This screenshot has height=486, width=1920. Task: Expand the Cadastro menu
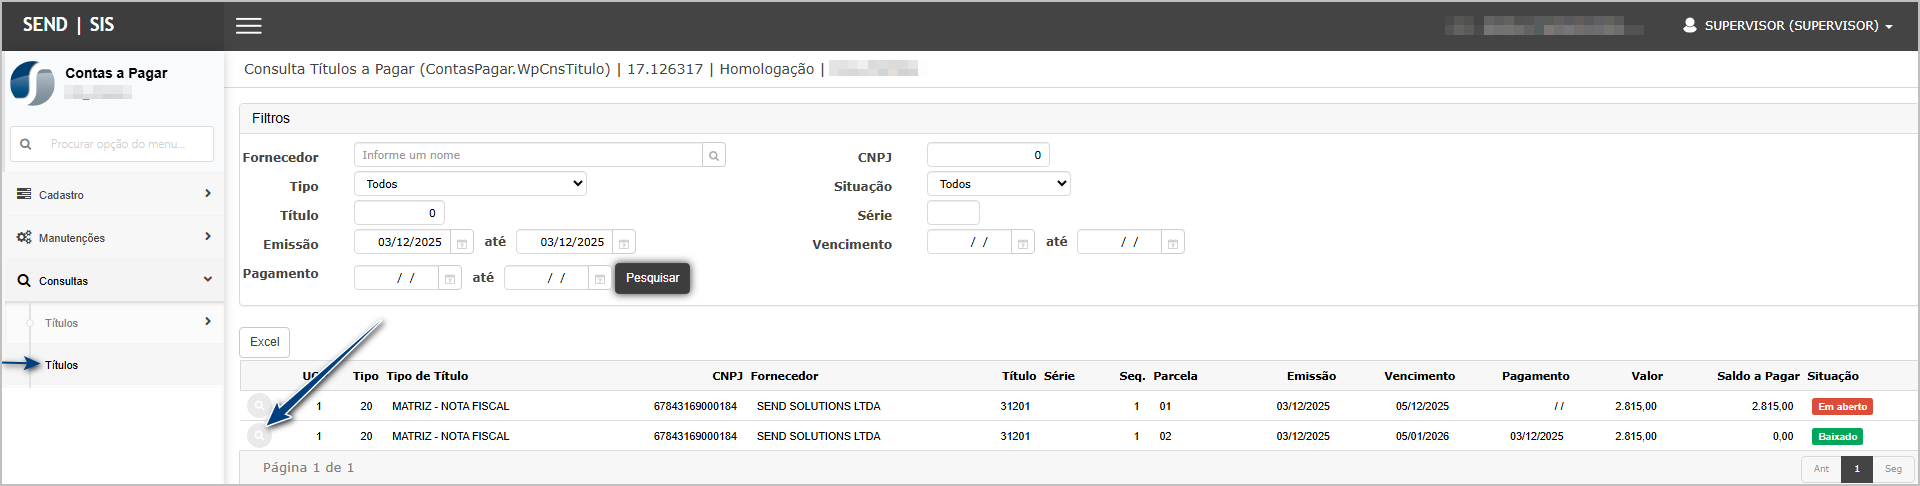coord(113,194)
